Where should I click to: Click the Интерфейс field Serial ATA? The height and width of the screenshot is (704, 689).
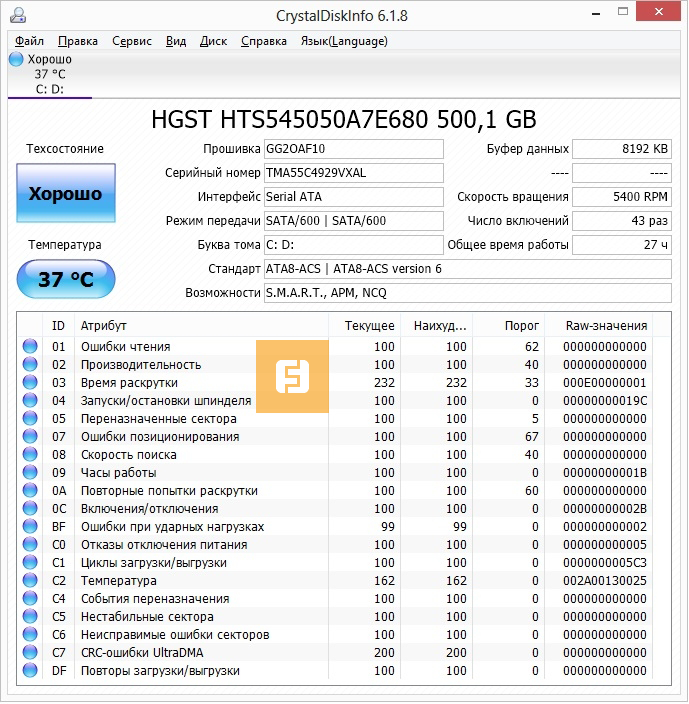pyautogui.click(x=354, y=197)
